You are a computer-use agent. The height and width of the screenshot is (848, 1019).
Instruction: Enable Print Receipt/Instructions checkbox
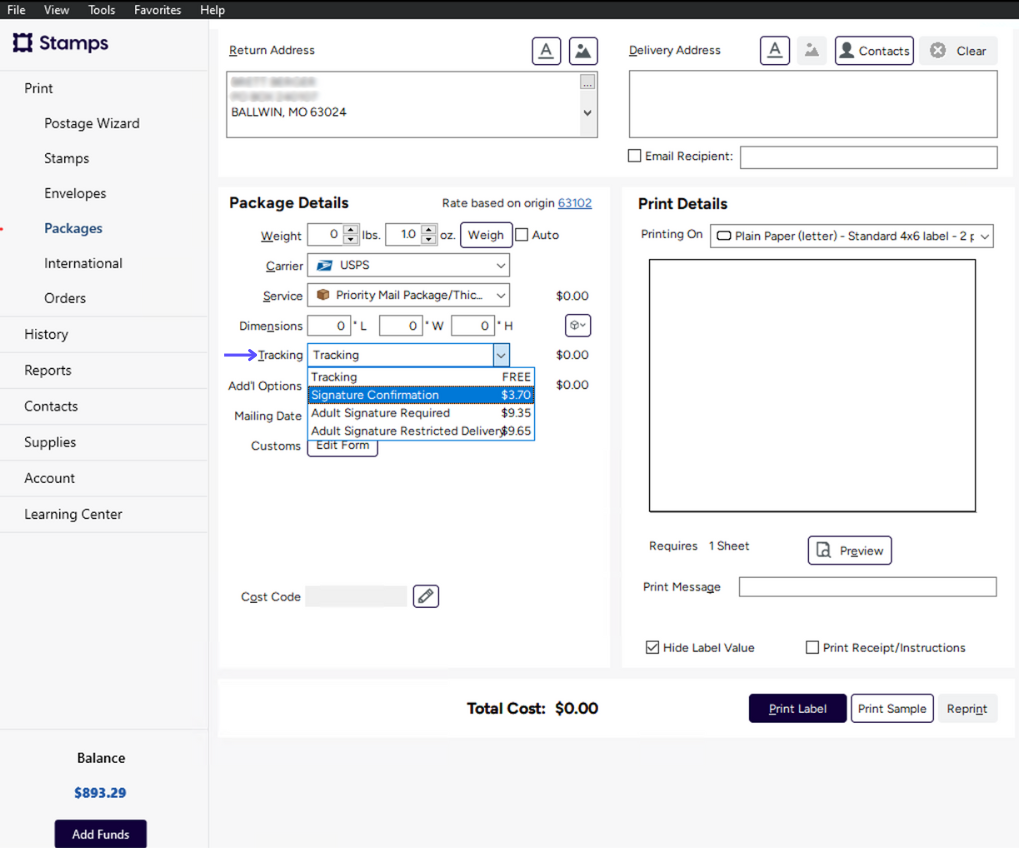point(812,647)
